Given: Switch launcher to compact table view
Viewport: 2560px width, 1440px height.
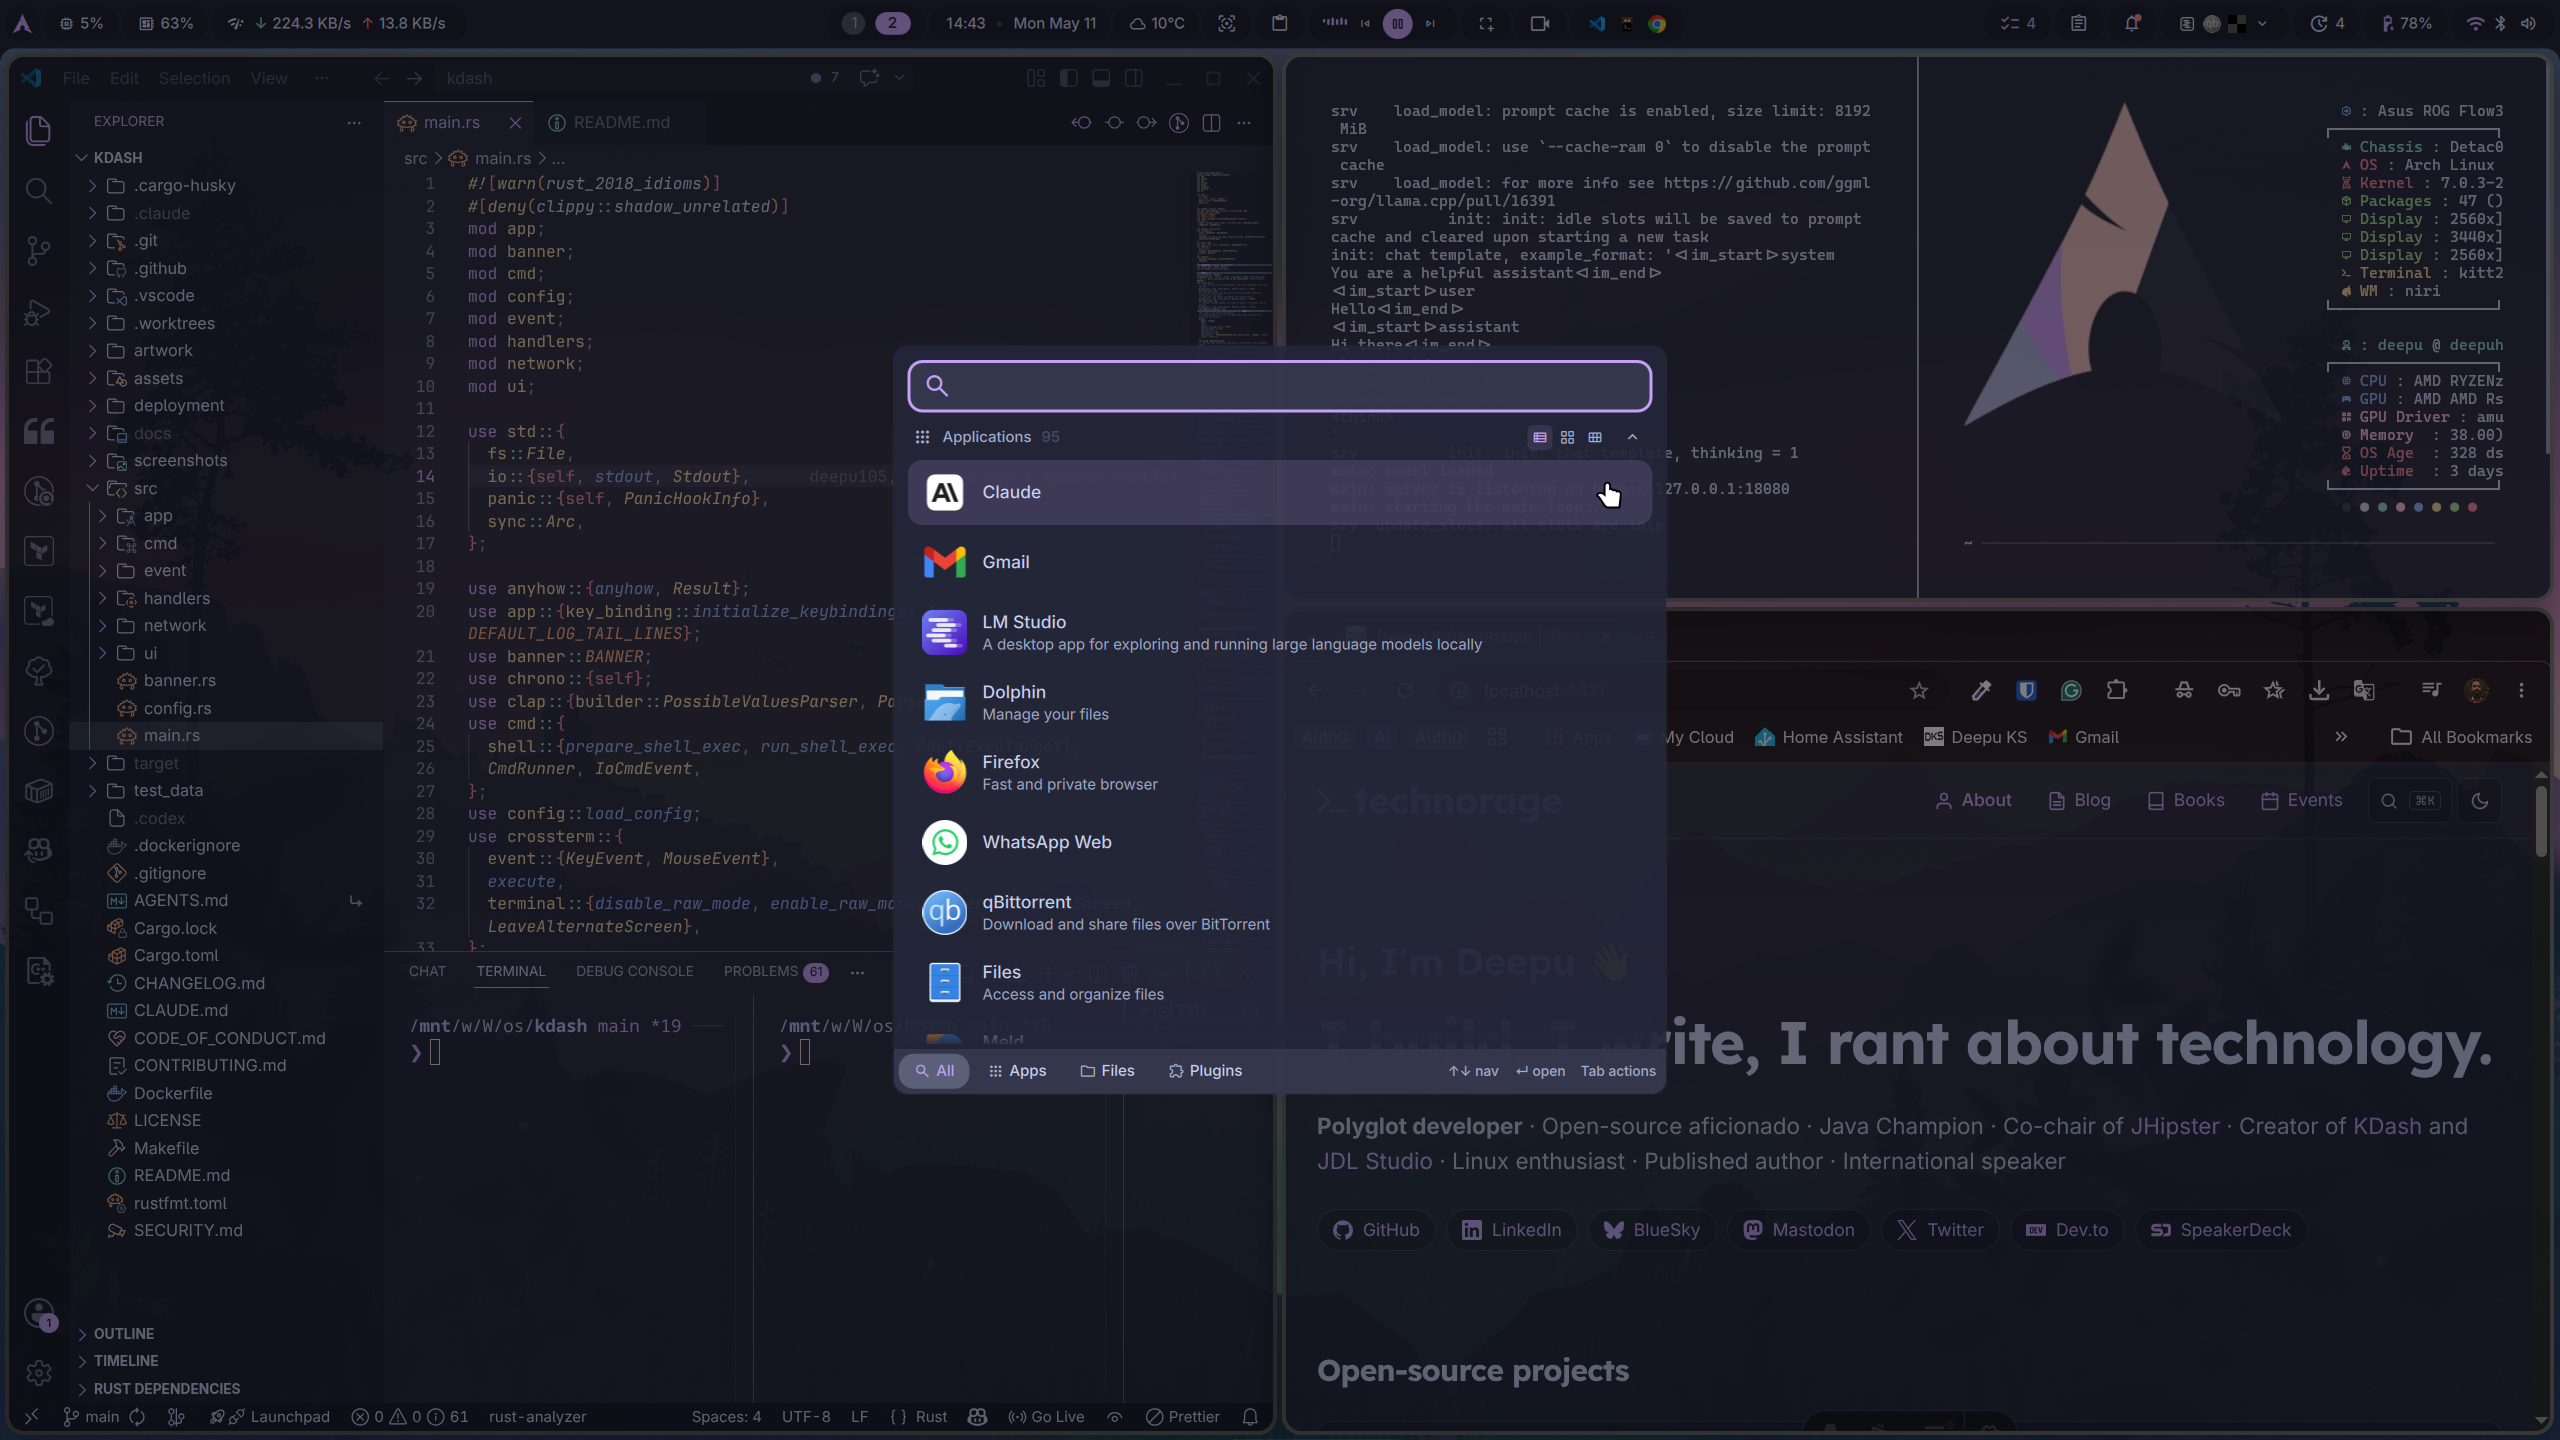Looking at the screenshot, I should (1595, 437).
